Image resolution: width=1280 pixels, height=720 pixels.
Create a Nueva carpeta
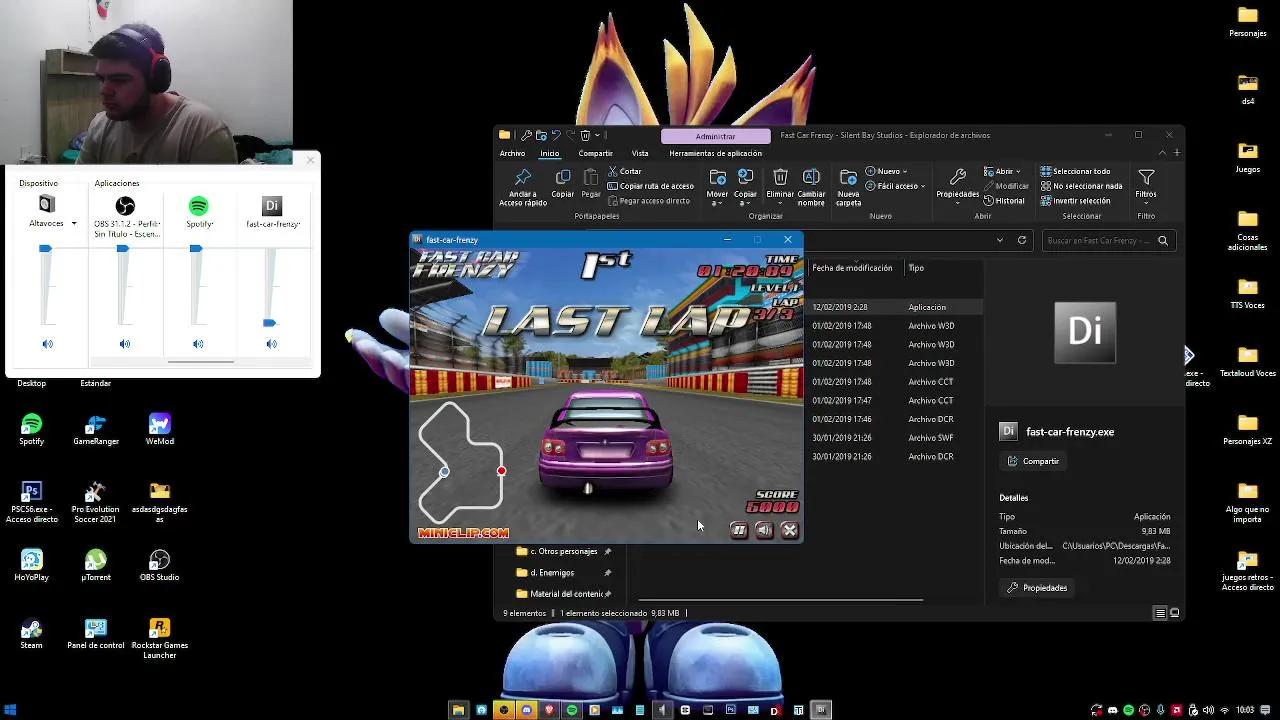(848, 187)
